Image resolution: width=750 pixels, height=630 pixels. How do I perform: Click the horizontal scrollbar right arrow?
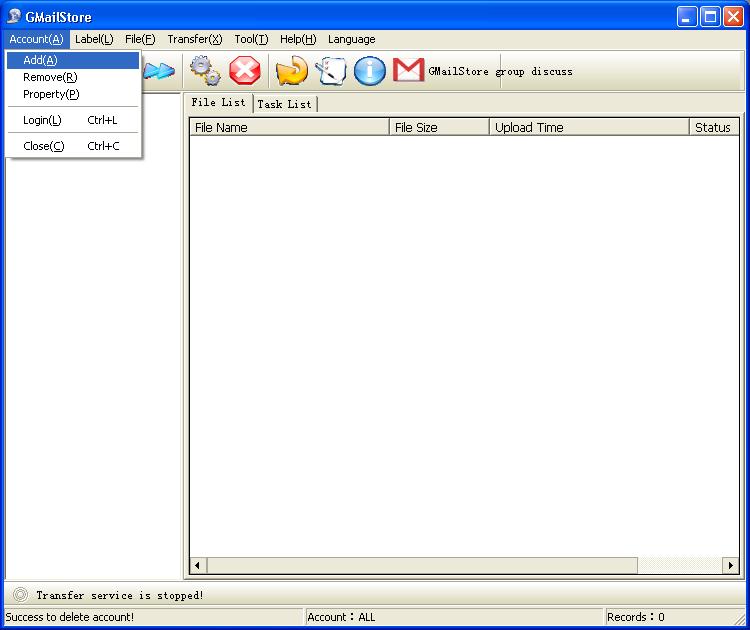(731, 566)
